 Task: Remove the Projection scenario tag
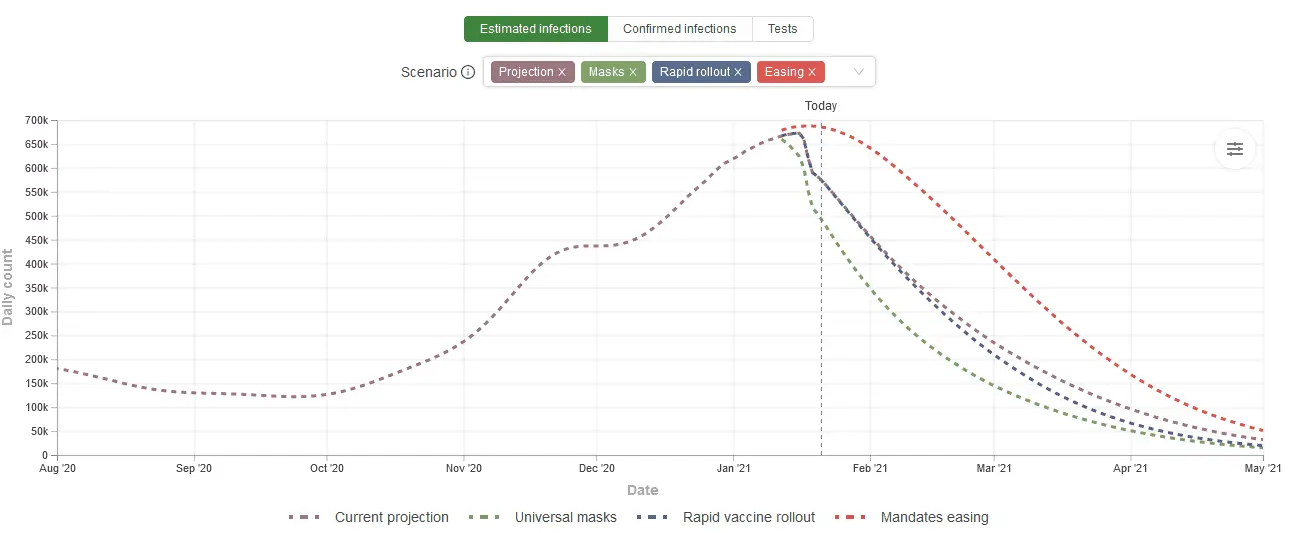562,72
